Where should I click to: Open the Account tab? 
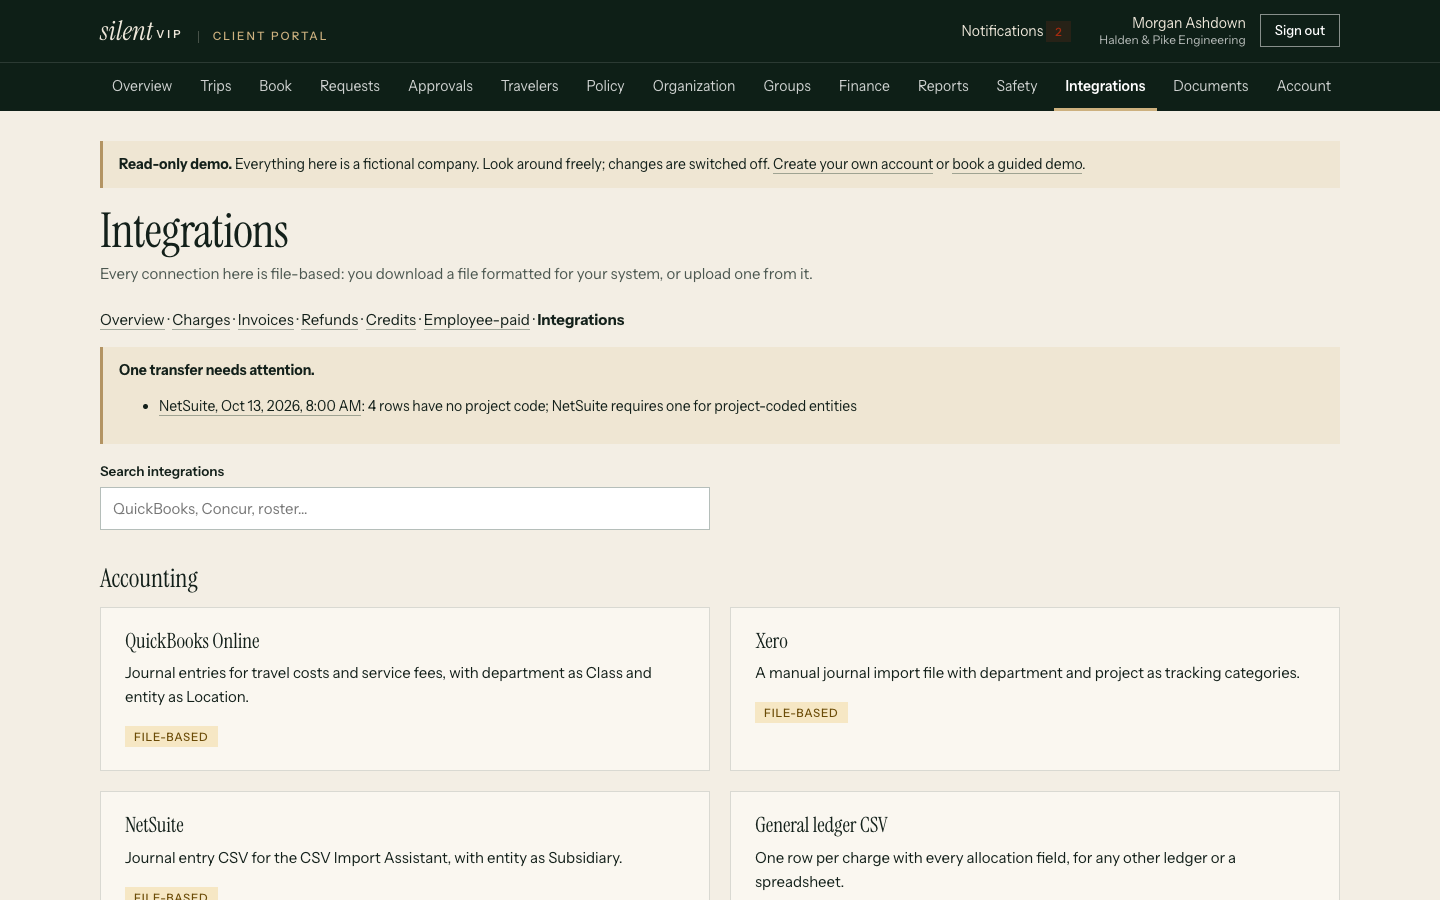(x=1303, y=86)
